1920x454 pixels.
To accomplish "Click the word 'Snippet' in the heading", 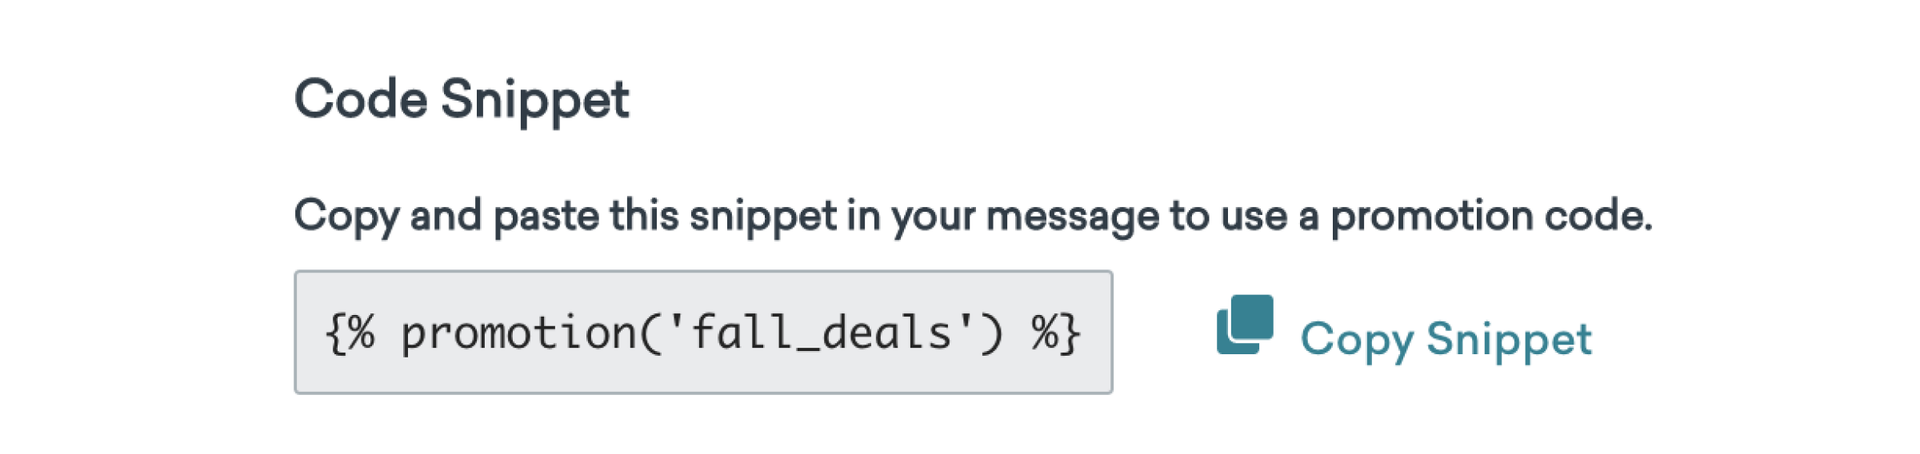I will 535,99.
